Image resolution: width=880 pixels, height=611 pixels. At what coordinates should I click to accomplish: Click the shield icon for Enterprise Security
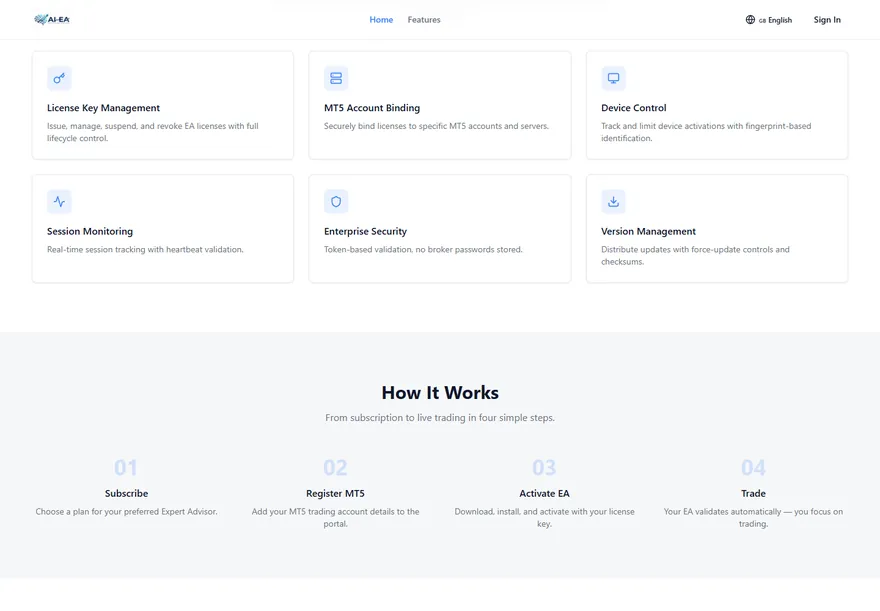336,201
